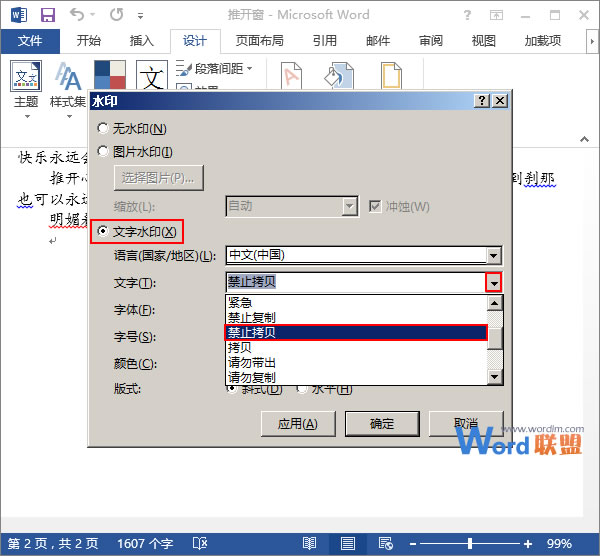The width and height of the screenshot is (600, 556).
Task: Click the Word application icon in title bar
Action: coord(19,15)
